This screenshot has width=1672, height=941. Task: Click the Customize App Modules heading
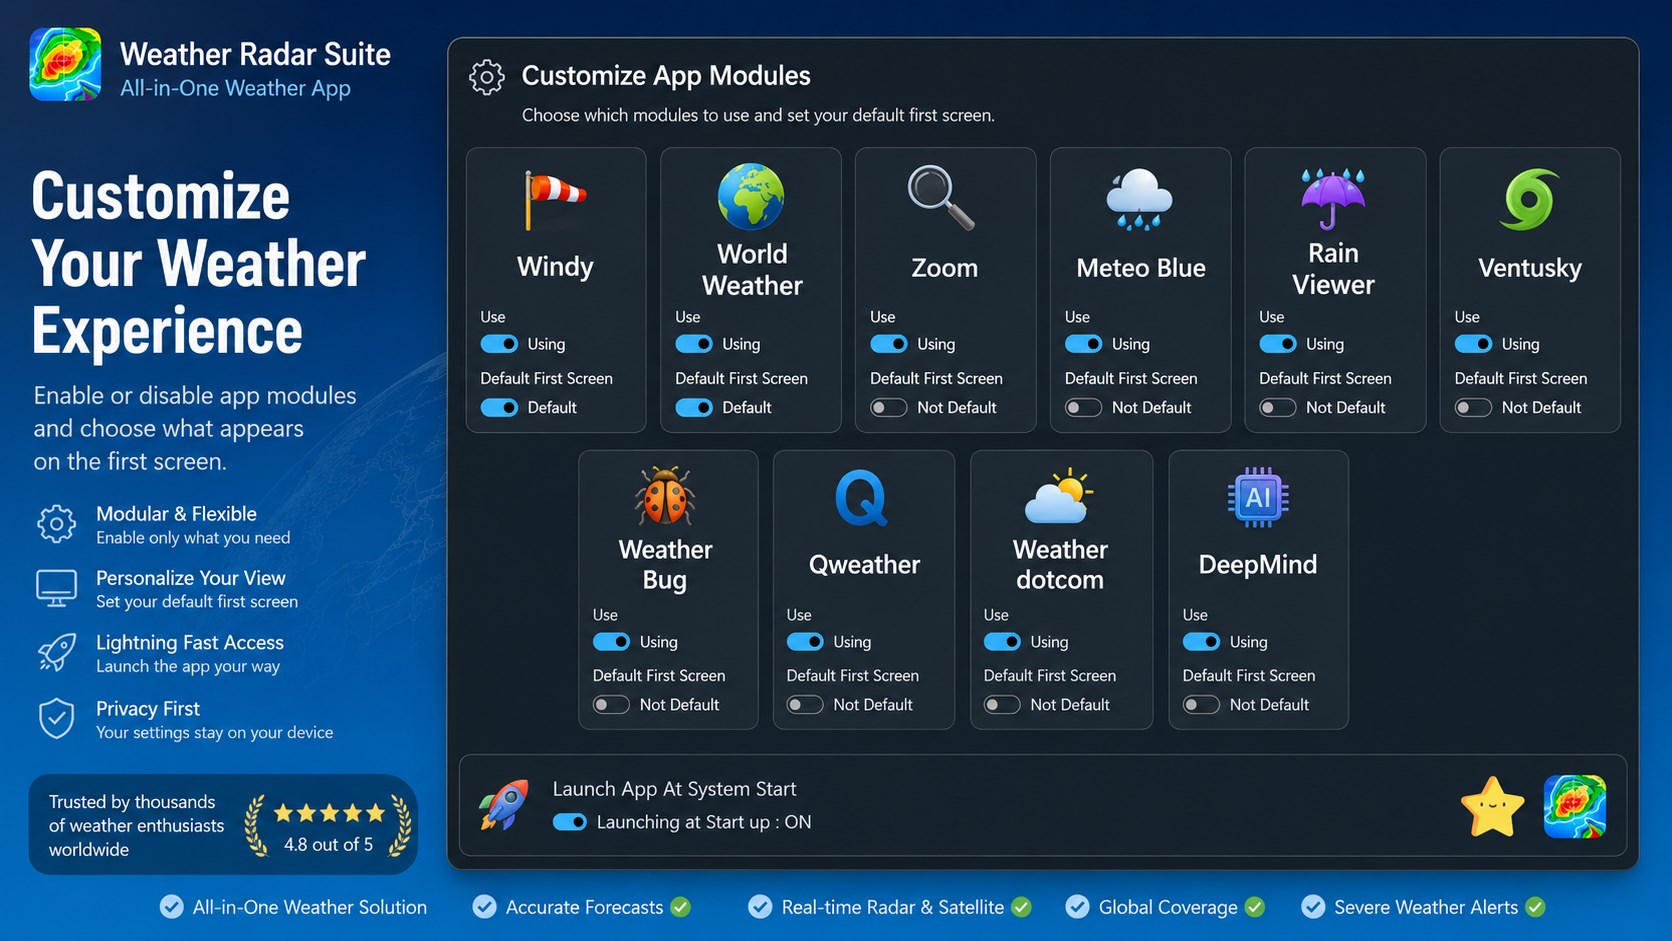(x=666, y=76)
